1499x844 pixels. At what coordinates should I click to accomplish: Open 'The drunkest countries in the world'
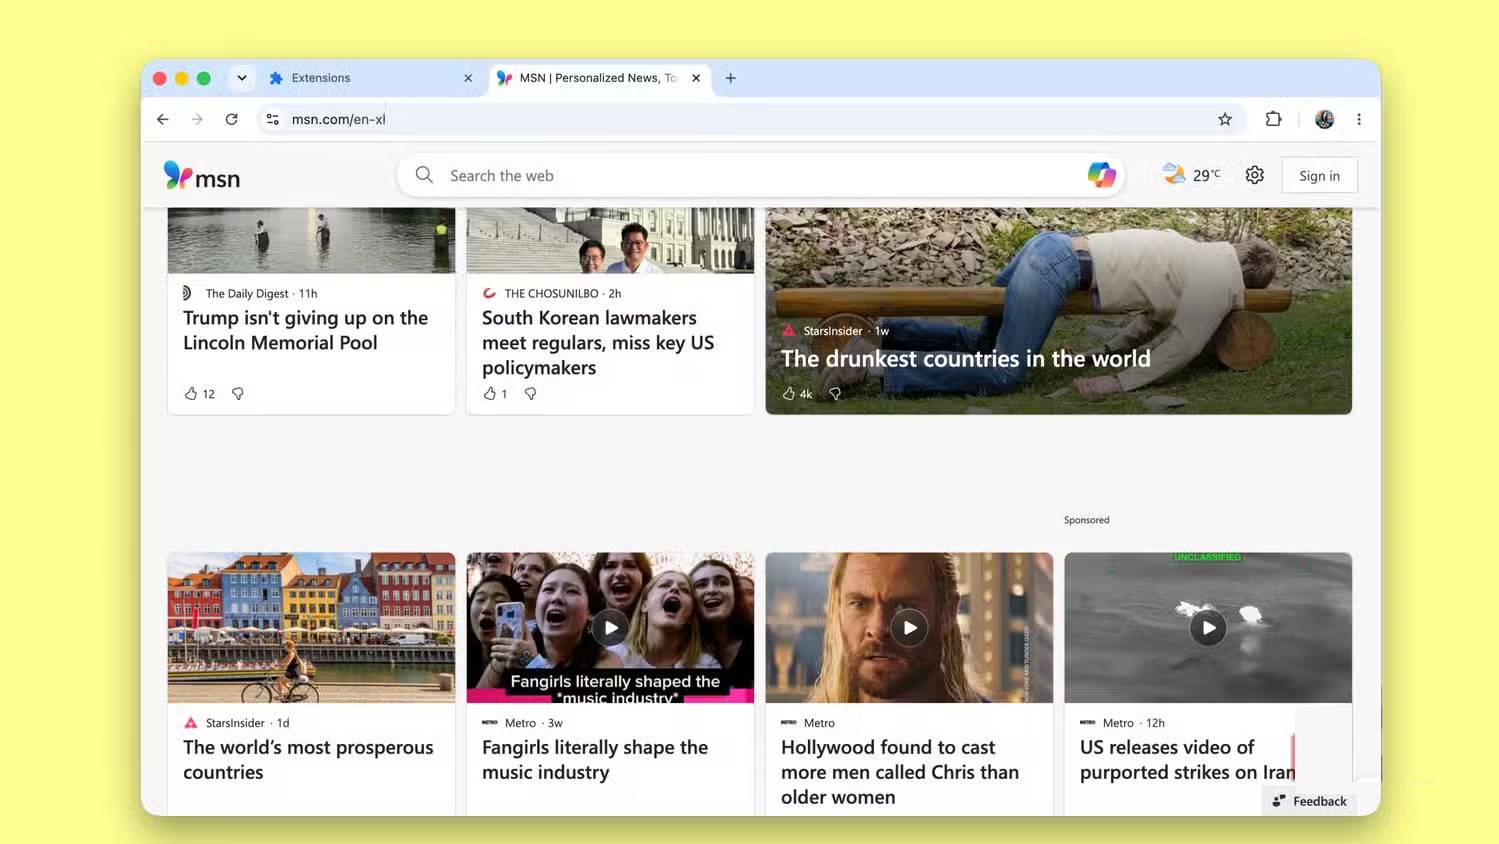click(x=965, y=359)
